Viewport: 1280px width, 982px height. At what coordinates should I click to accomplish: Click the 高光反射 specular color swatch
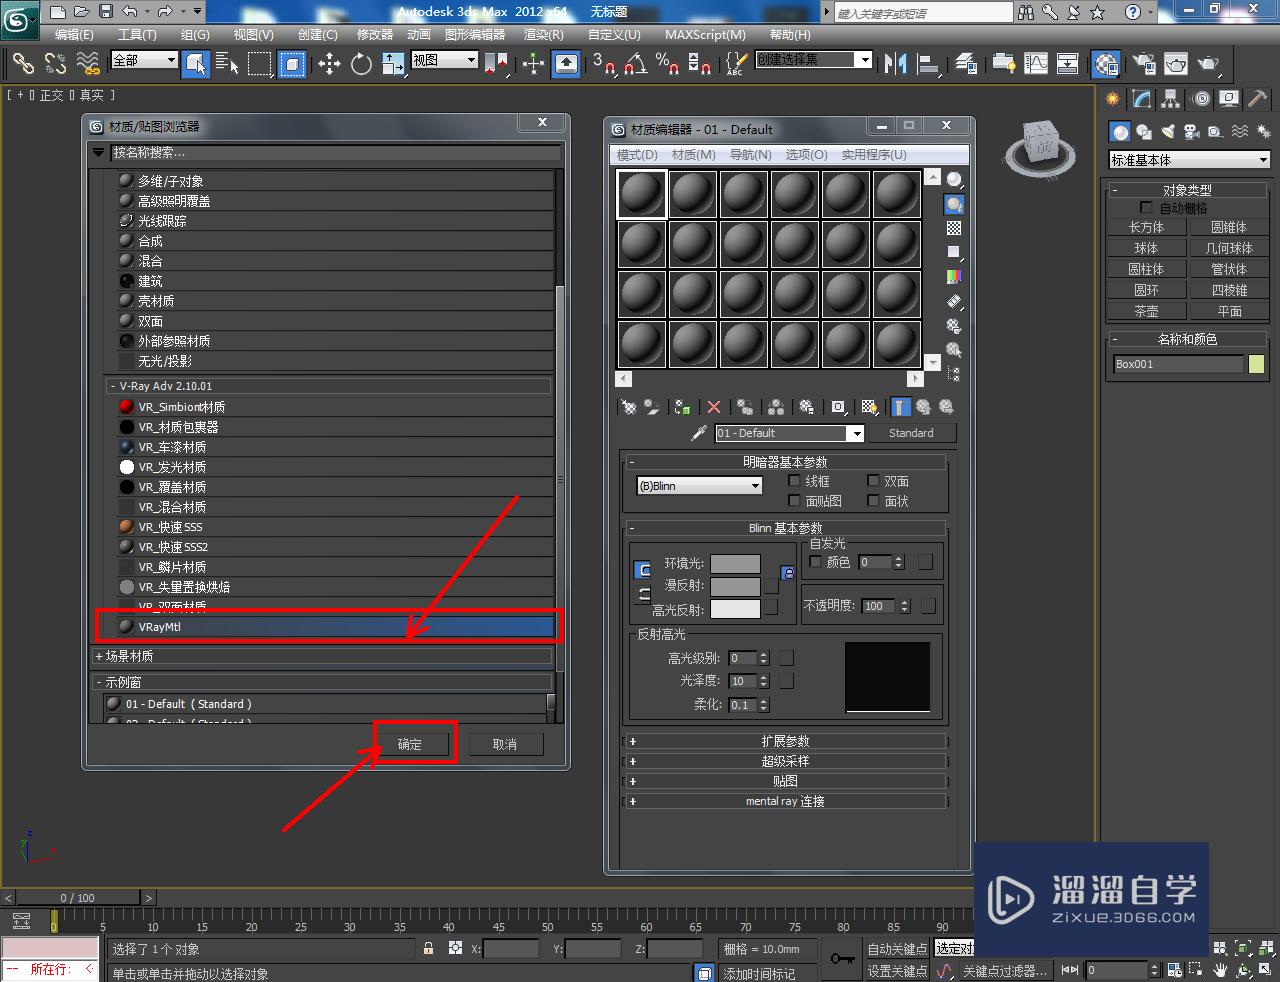(x=735, y=608)
